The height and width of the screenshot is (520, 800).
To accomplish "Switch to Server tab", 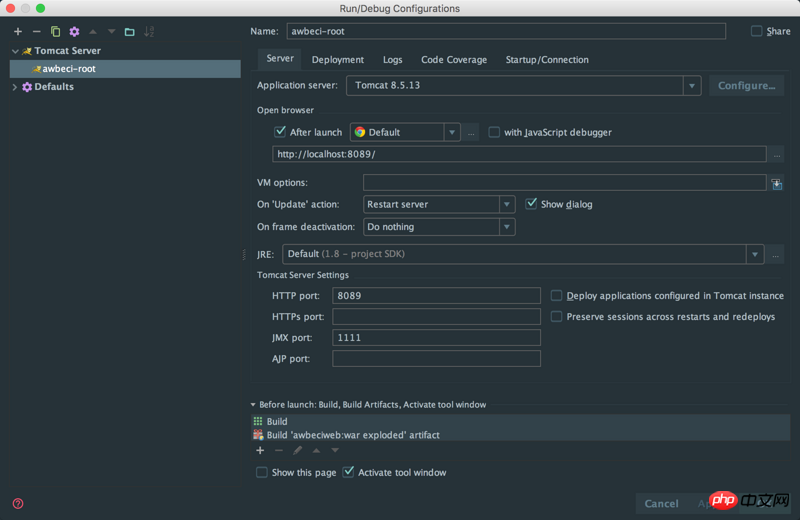I will point(280,59).
